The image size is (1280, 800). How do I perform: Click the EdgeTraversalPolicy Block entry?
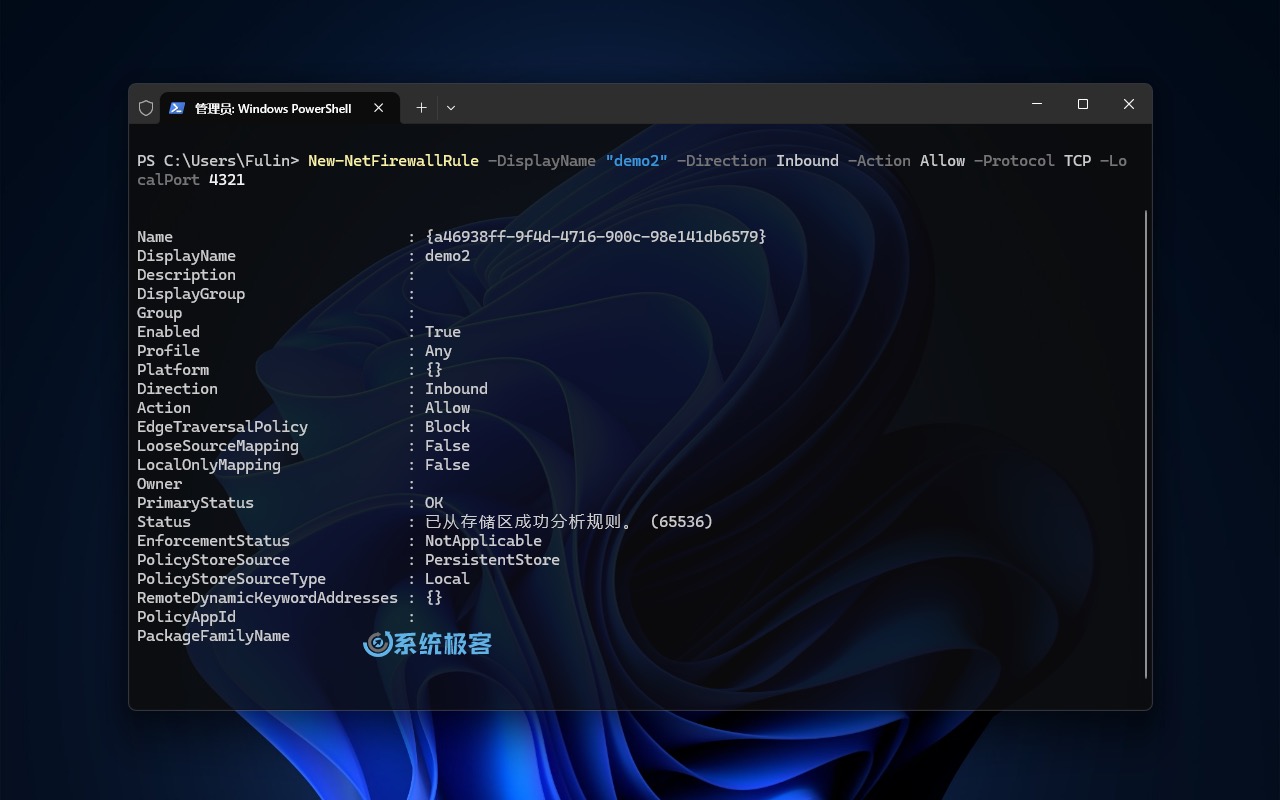447,426
